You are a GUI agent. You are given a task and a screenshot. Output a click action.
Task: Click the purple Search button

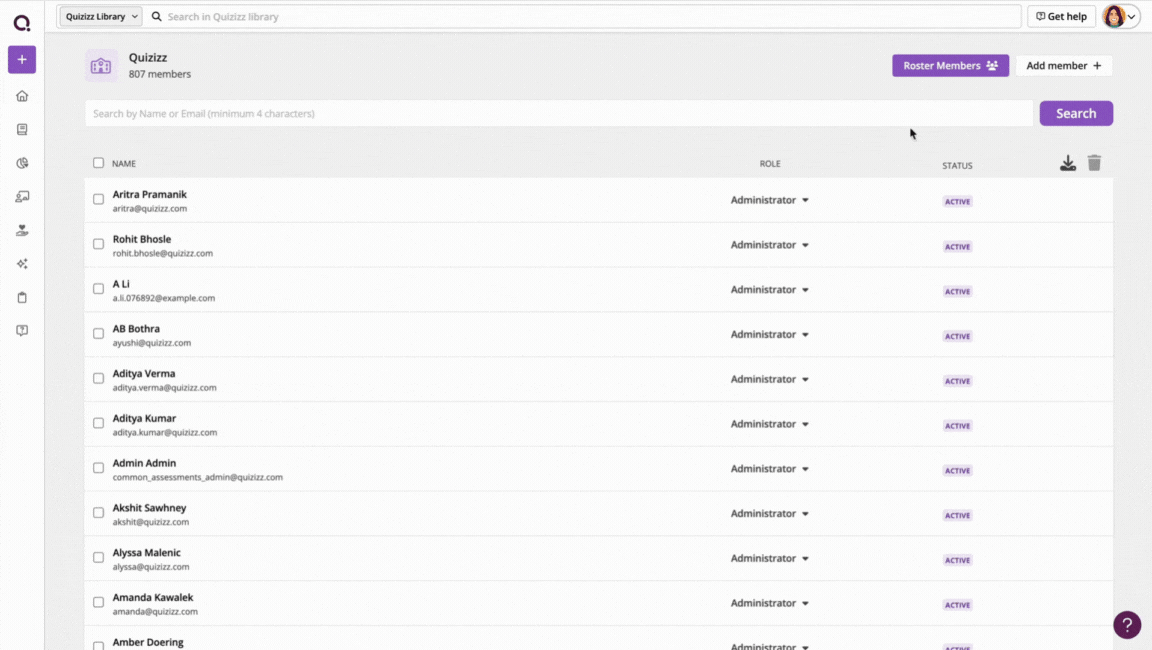[1076, 113]
